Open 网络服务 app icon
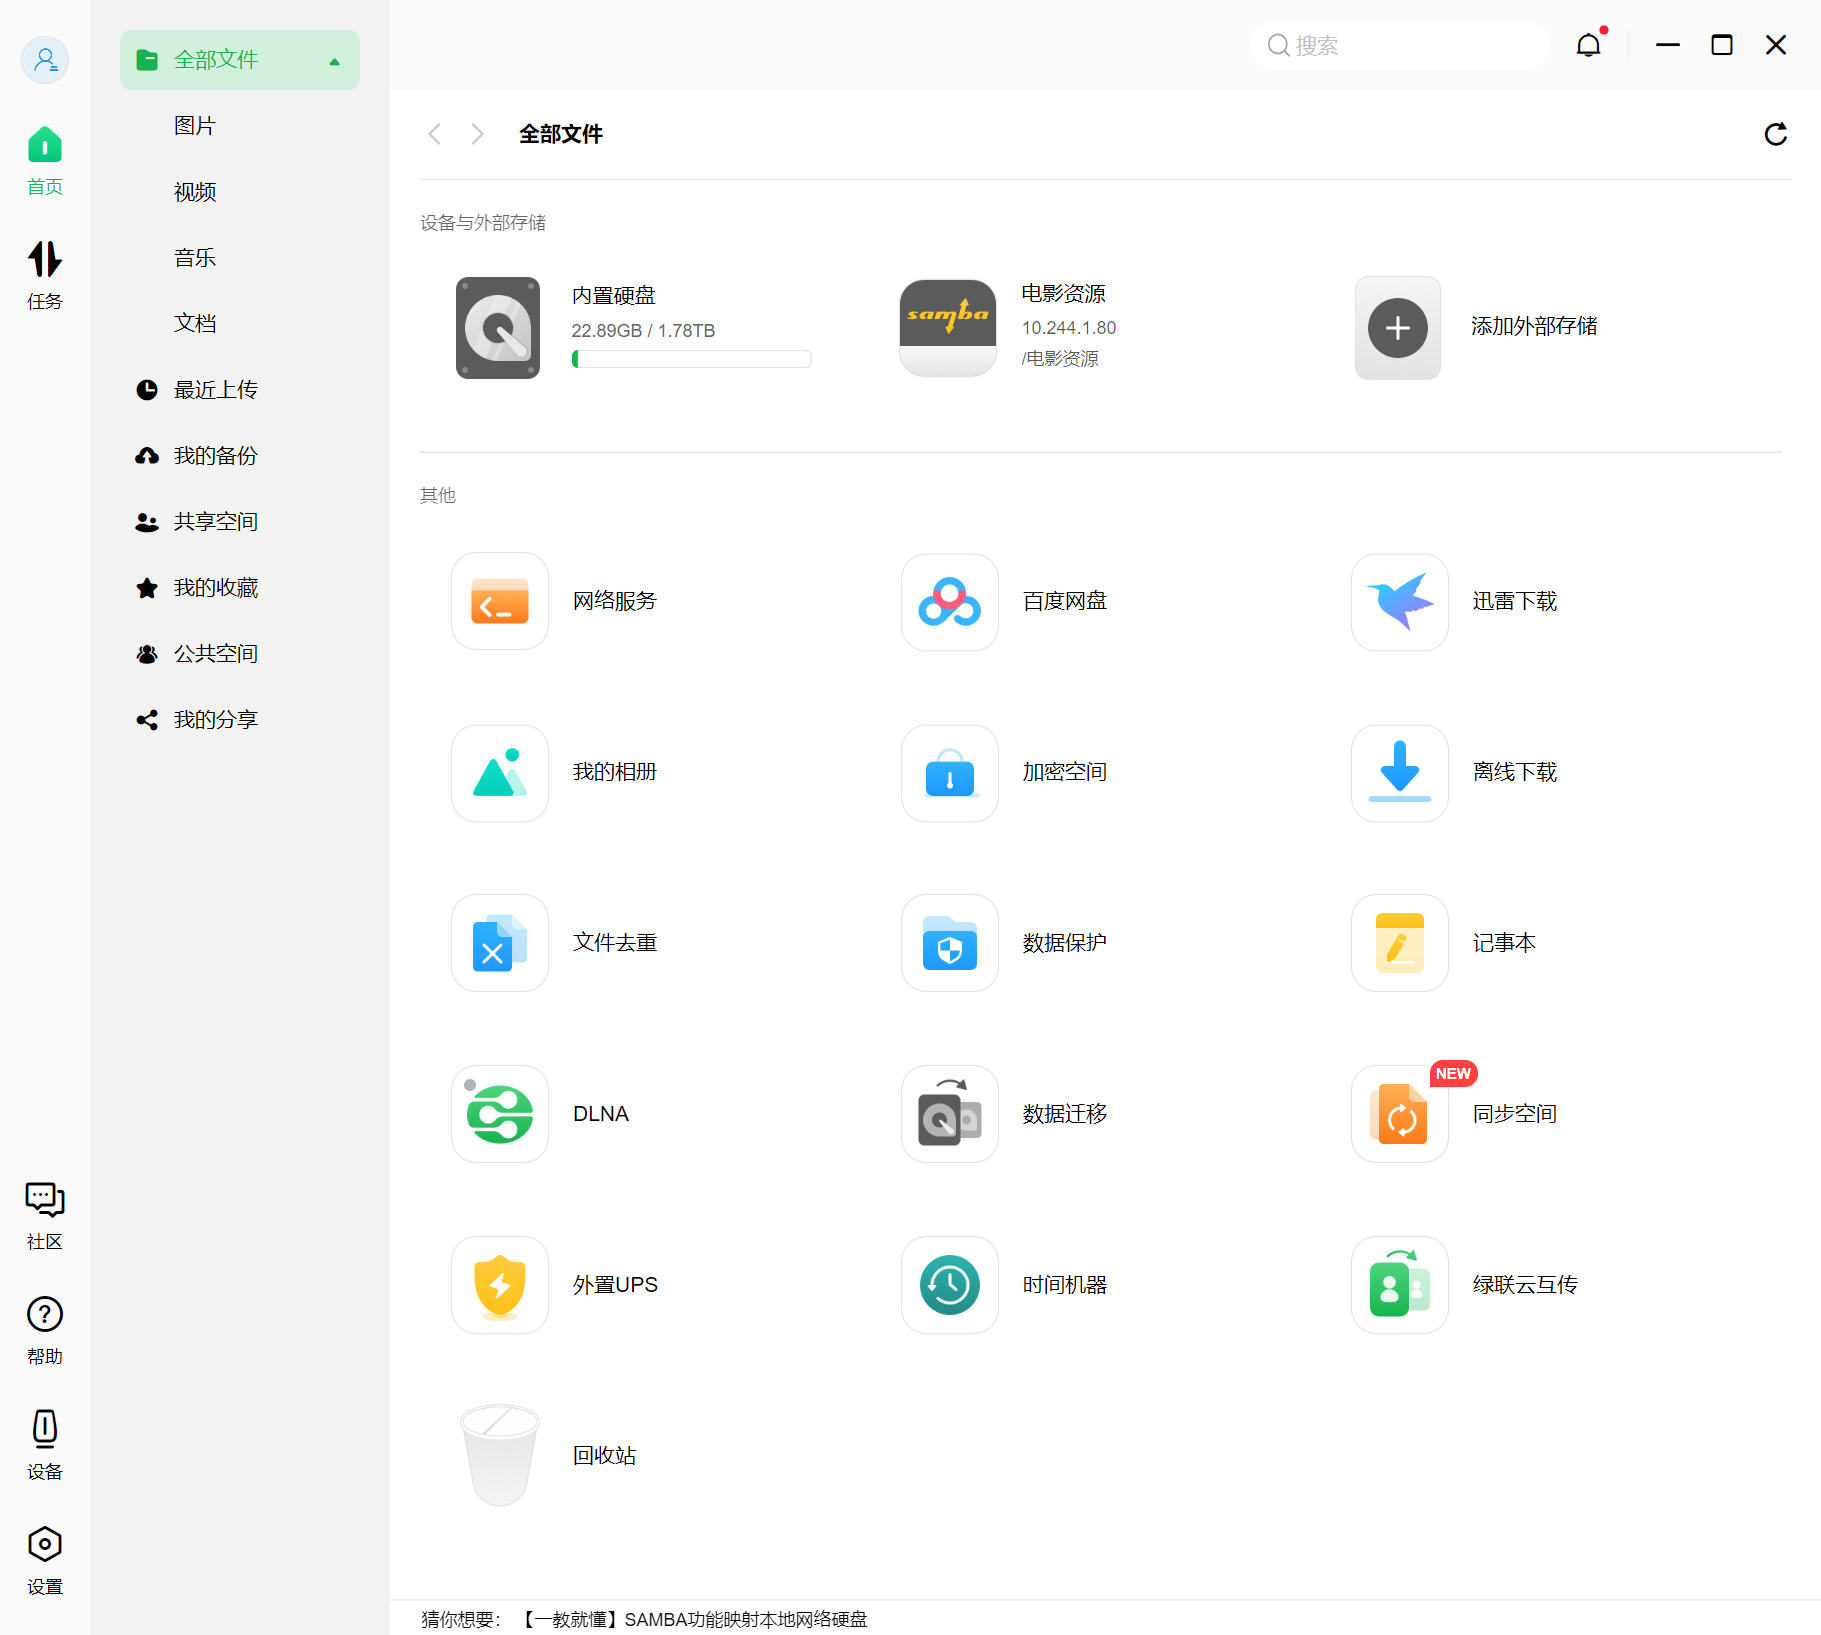1821x1635 pixels. (500, 601)
